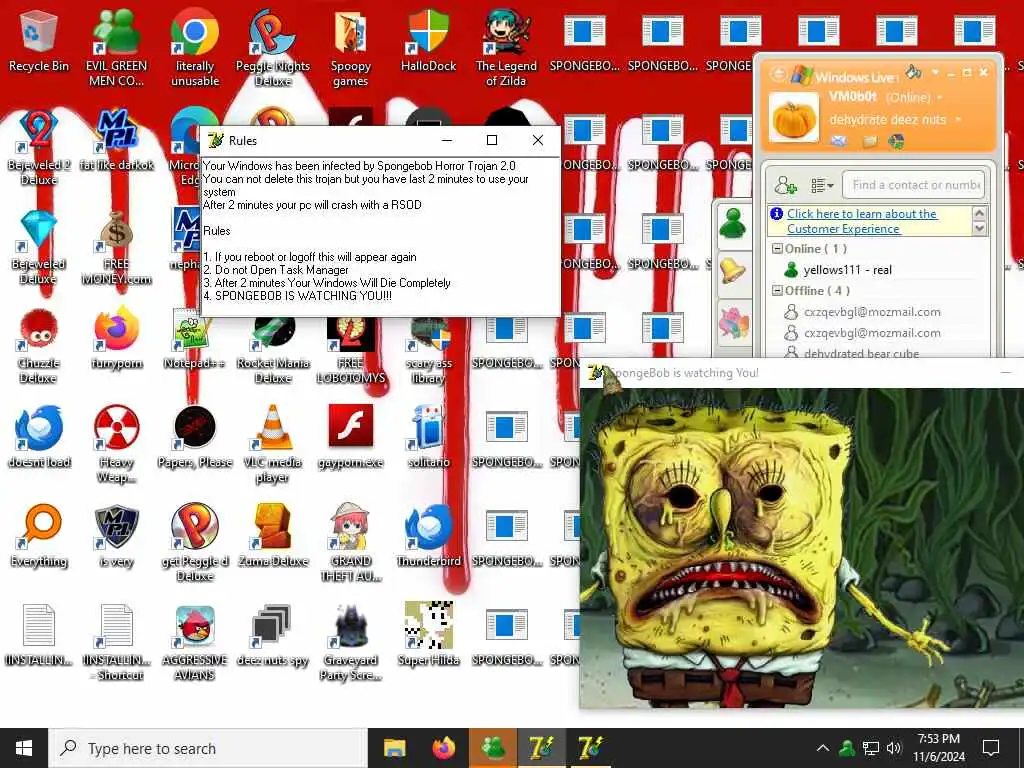
Task: Open Heavy Weap... radiation icon
Action: tap(116, 444)
